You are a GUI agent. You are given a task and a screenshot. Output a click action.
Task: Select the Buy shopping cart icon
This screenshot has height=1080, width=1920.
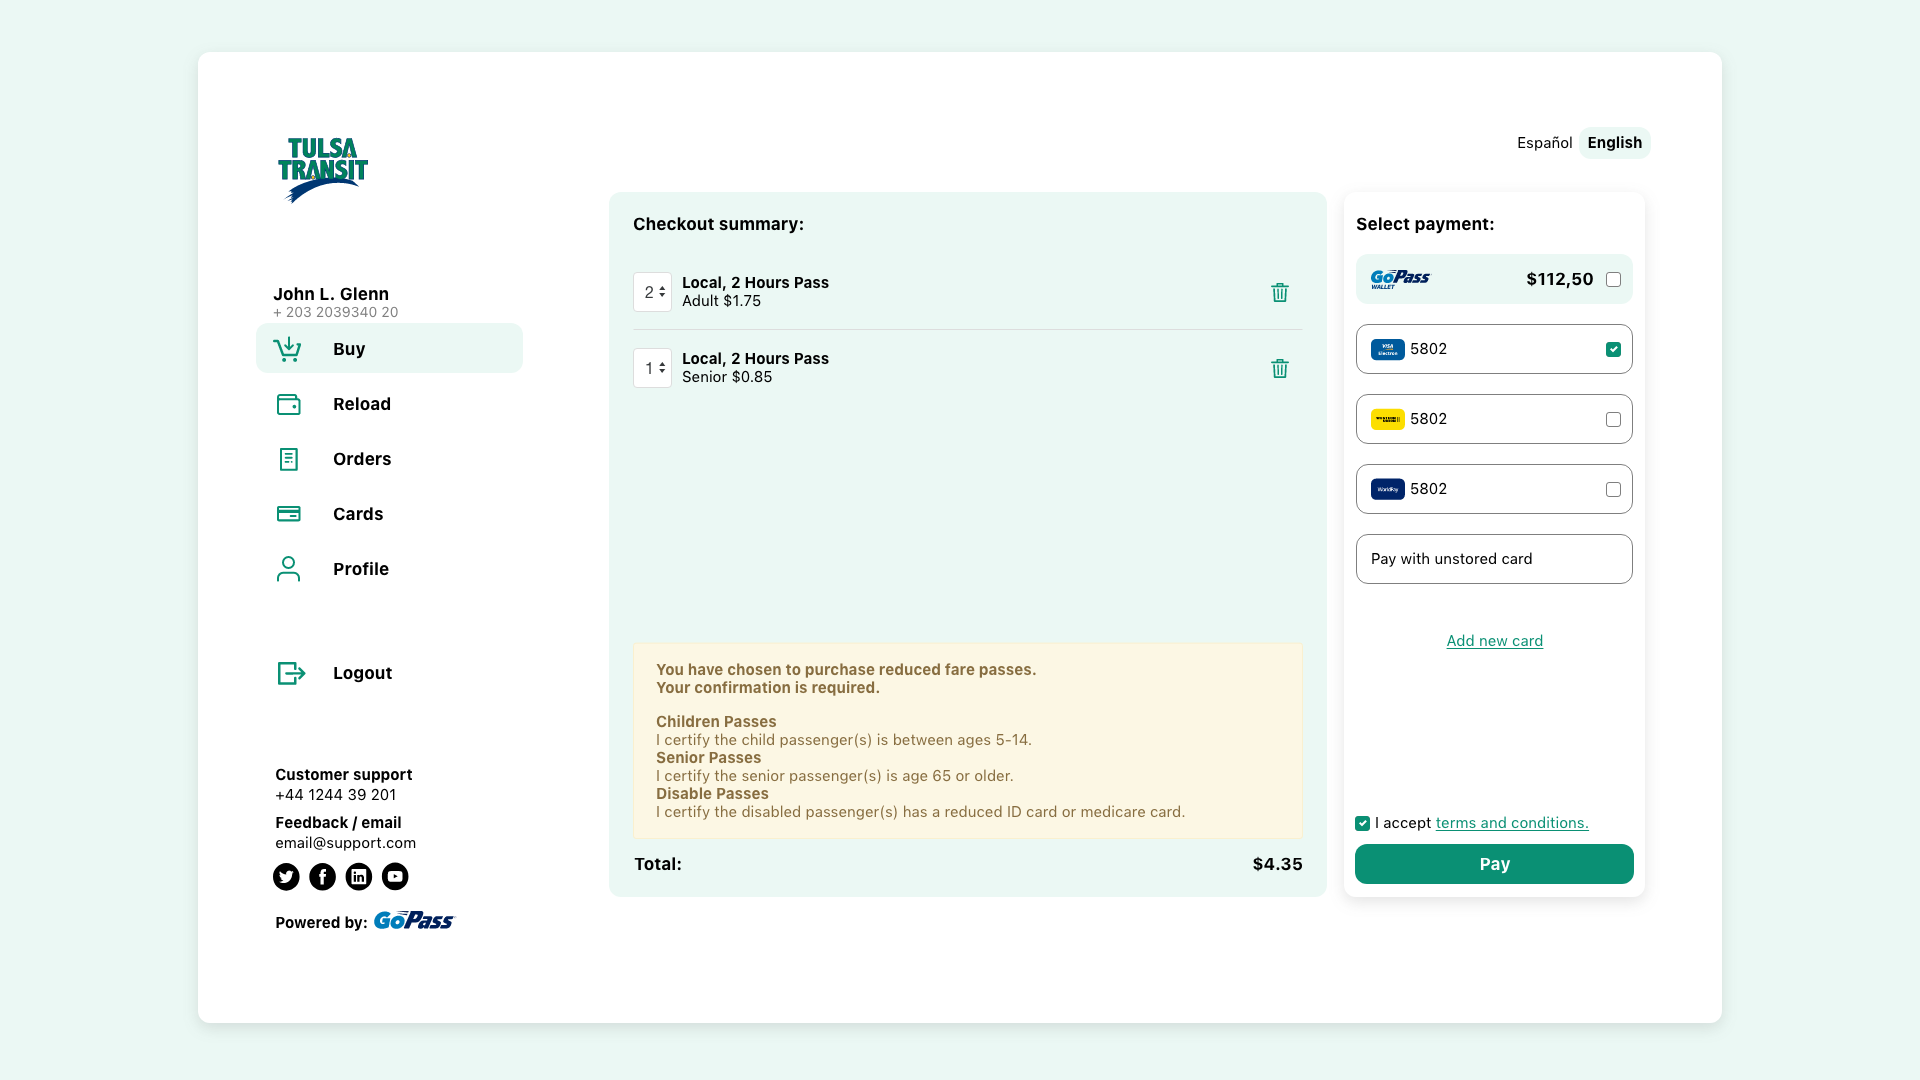(288, 349)
